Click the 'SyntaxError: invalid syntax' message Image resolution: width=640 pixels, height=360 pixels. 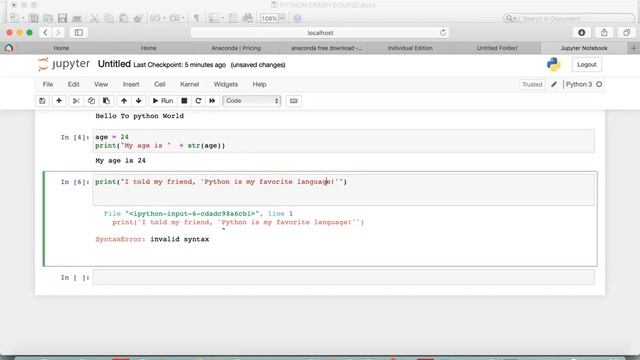click(152, 239)
